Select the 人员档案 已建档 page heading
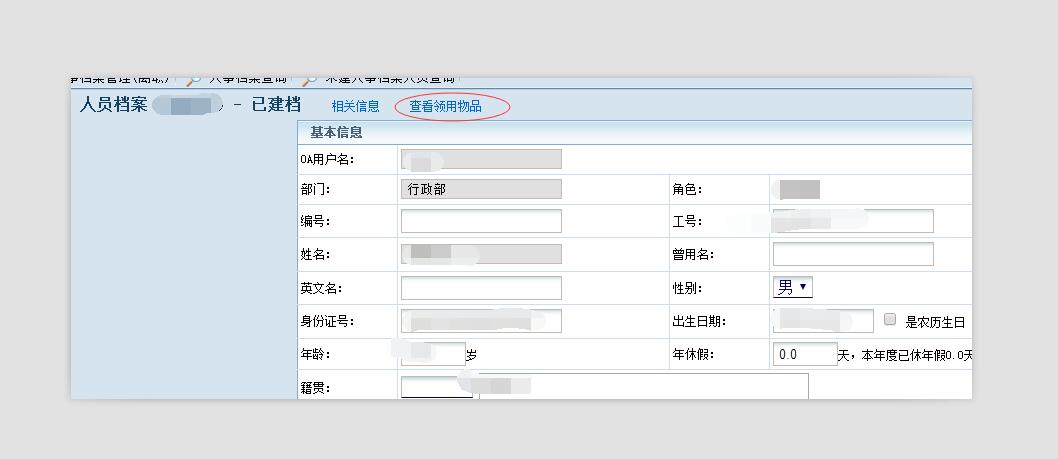 [x=190, y=105]
